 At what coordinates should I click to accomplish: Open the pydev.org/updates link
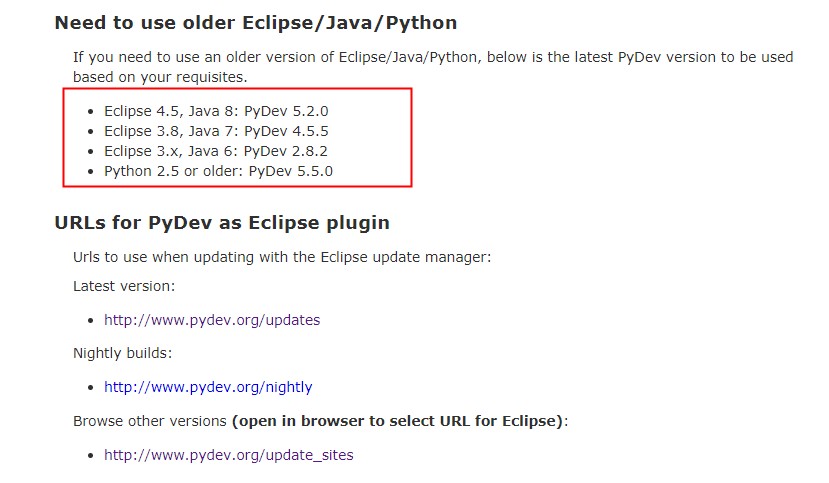pyautogui.click(x=212, y=321)
